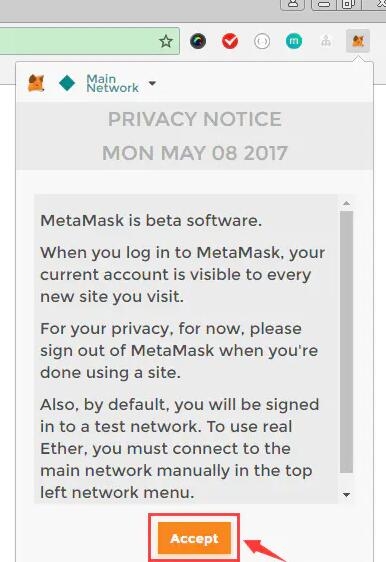Open the white circle extension icon
386x562 pixels.
tap(262, 42)
